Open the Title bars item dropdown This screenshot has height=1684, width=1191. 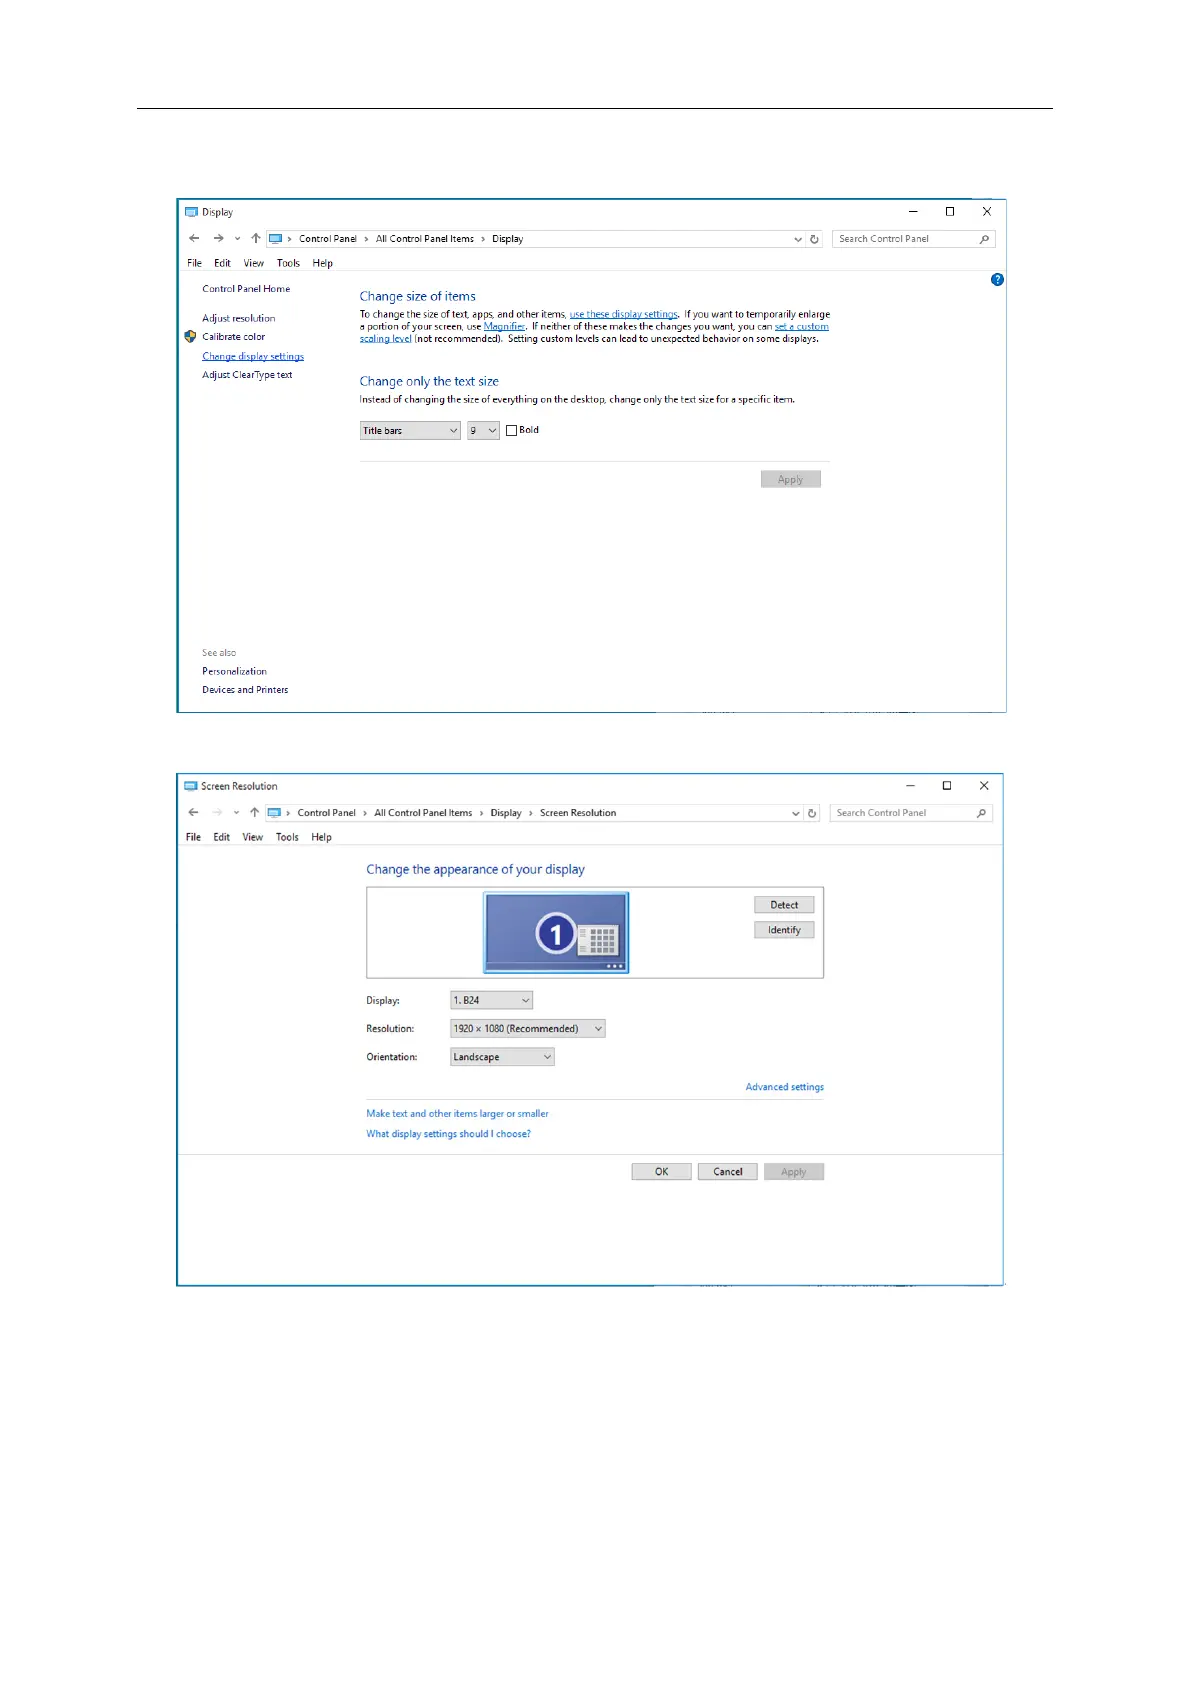click(x=410, y=431)
